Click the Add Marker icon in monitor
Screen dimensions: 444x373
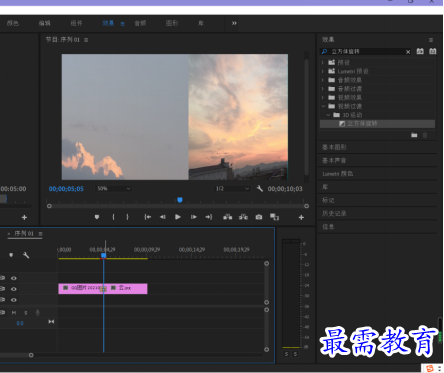tap(97, 217)
